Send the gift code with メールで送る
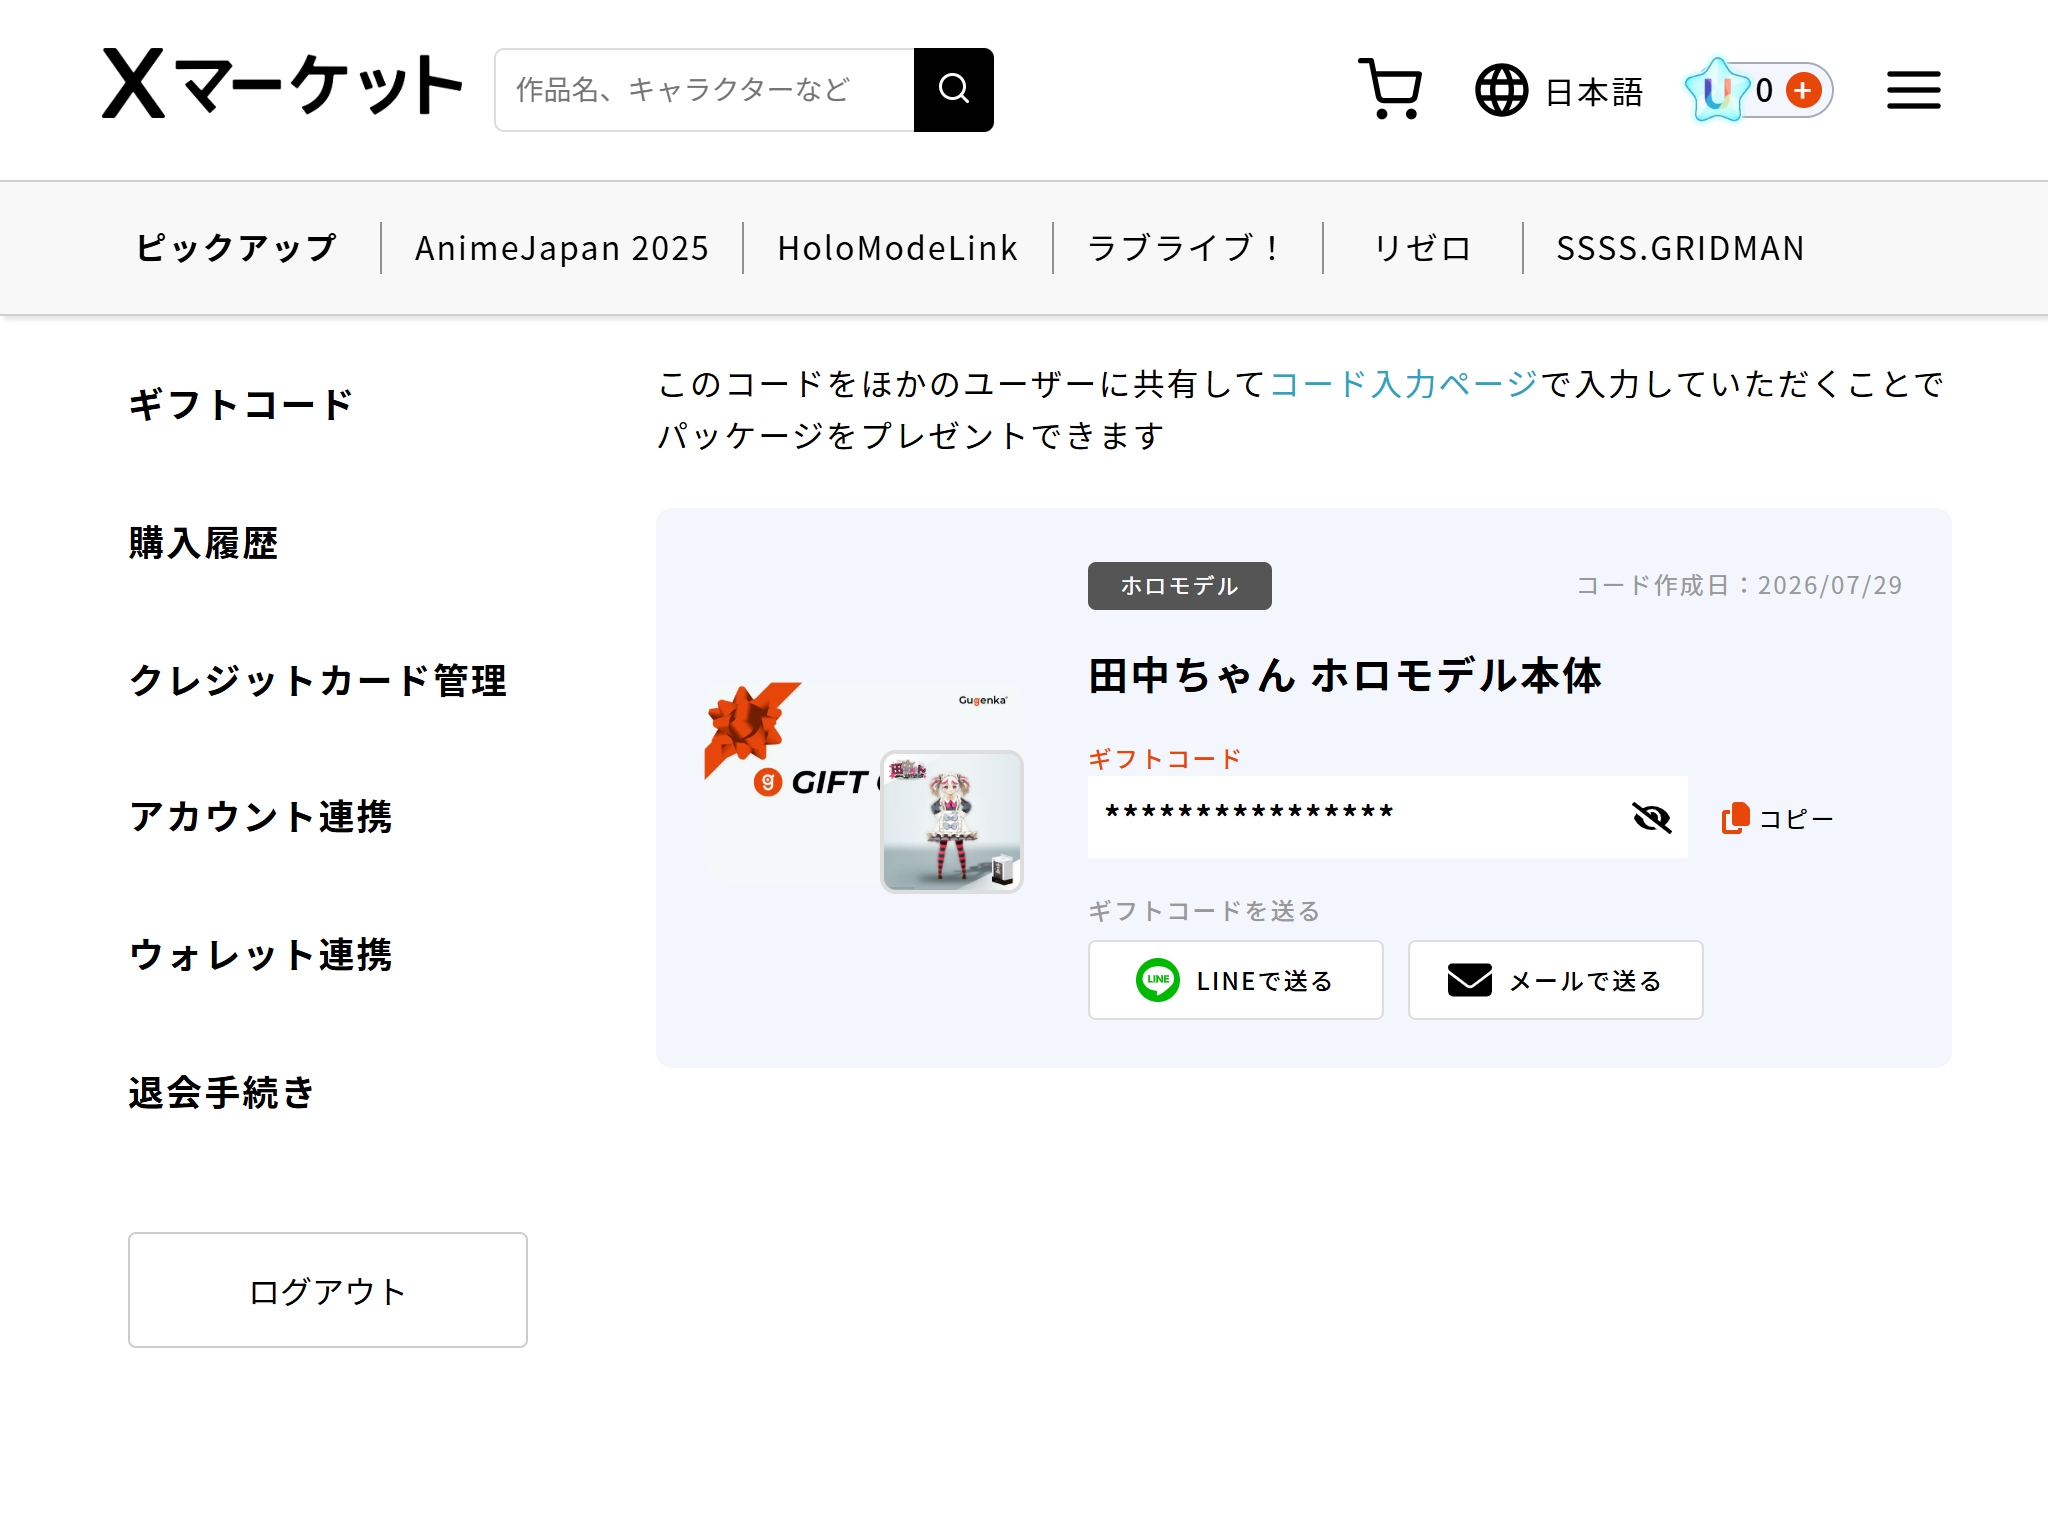 click(x=1556, y=980)
